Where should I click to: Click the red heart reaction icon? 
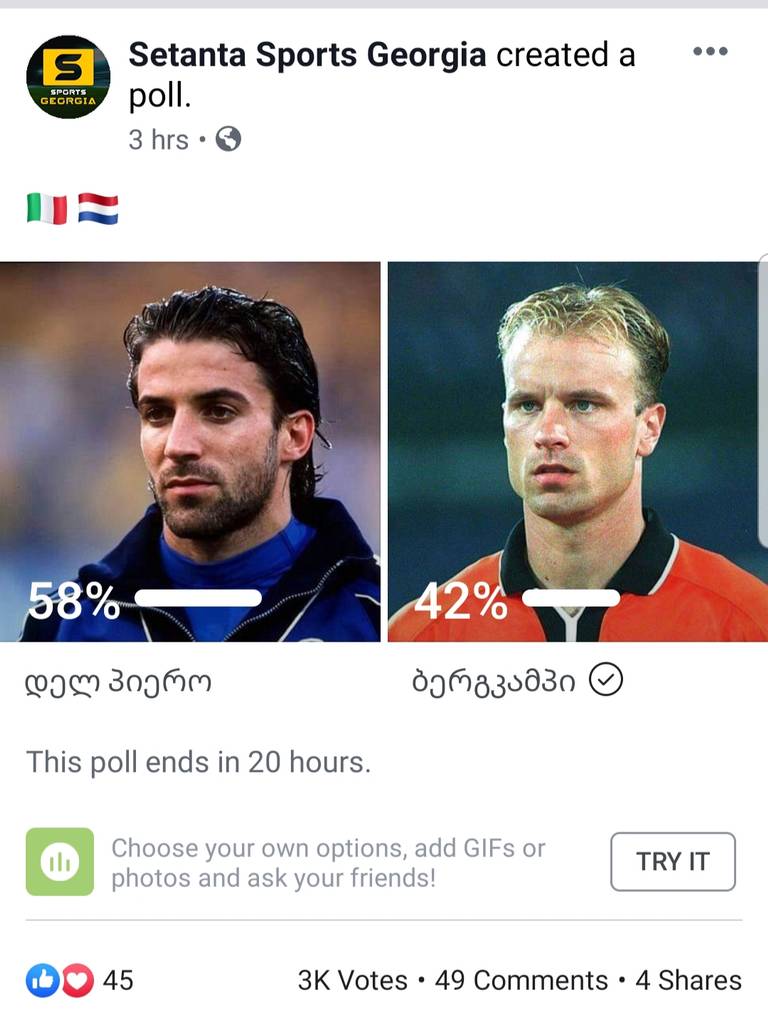click(77, 981)
